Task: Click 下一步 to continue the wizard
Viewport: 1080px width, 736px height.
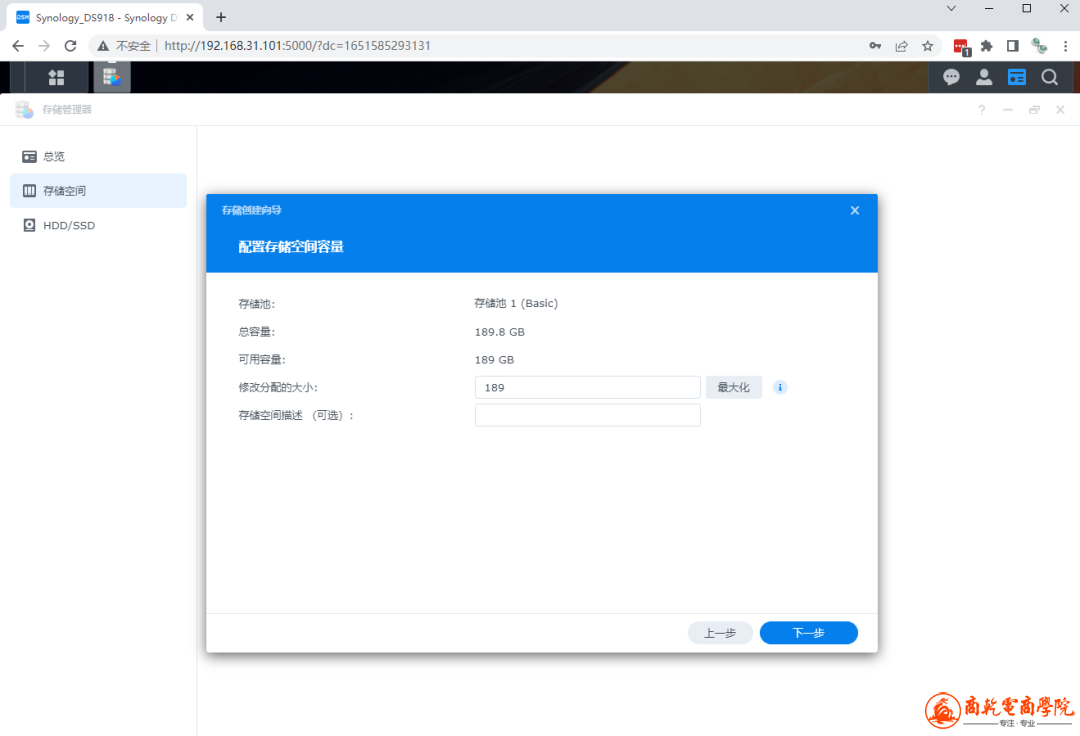Action: pos(808,633)
